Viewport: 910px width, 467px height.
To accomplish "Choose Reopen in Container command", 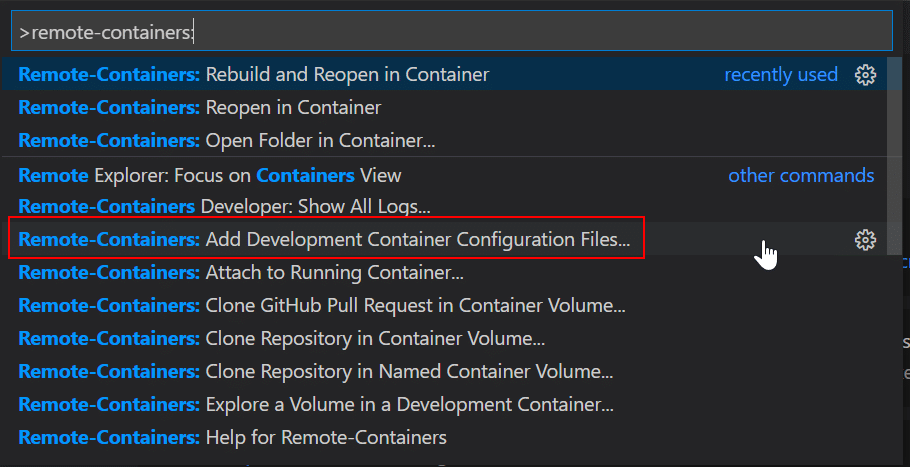I will tap(444, 107).
